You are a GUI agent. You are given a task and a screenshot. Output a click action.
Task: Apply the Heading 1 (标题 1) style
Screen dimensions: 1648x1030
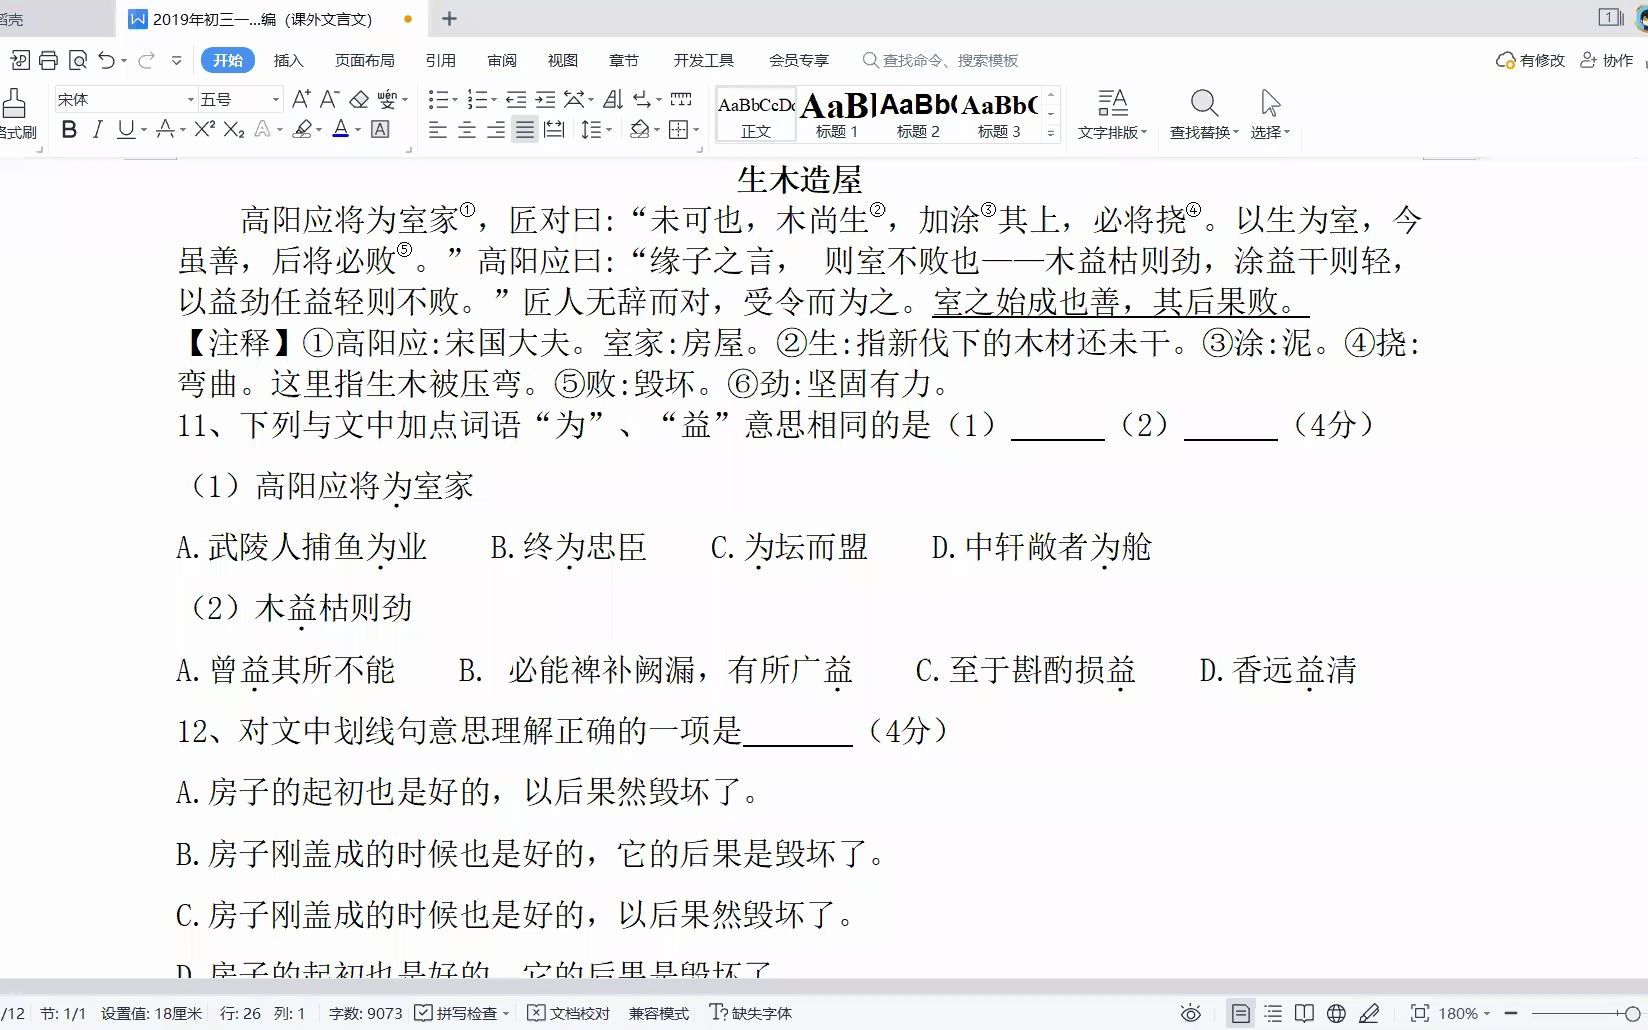pyautogui.click(x=837, y=114)
